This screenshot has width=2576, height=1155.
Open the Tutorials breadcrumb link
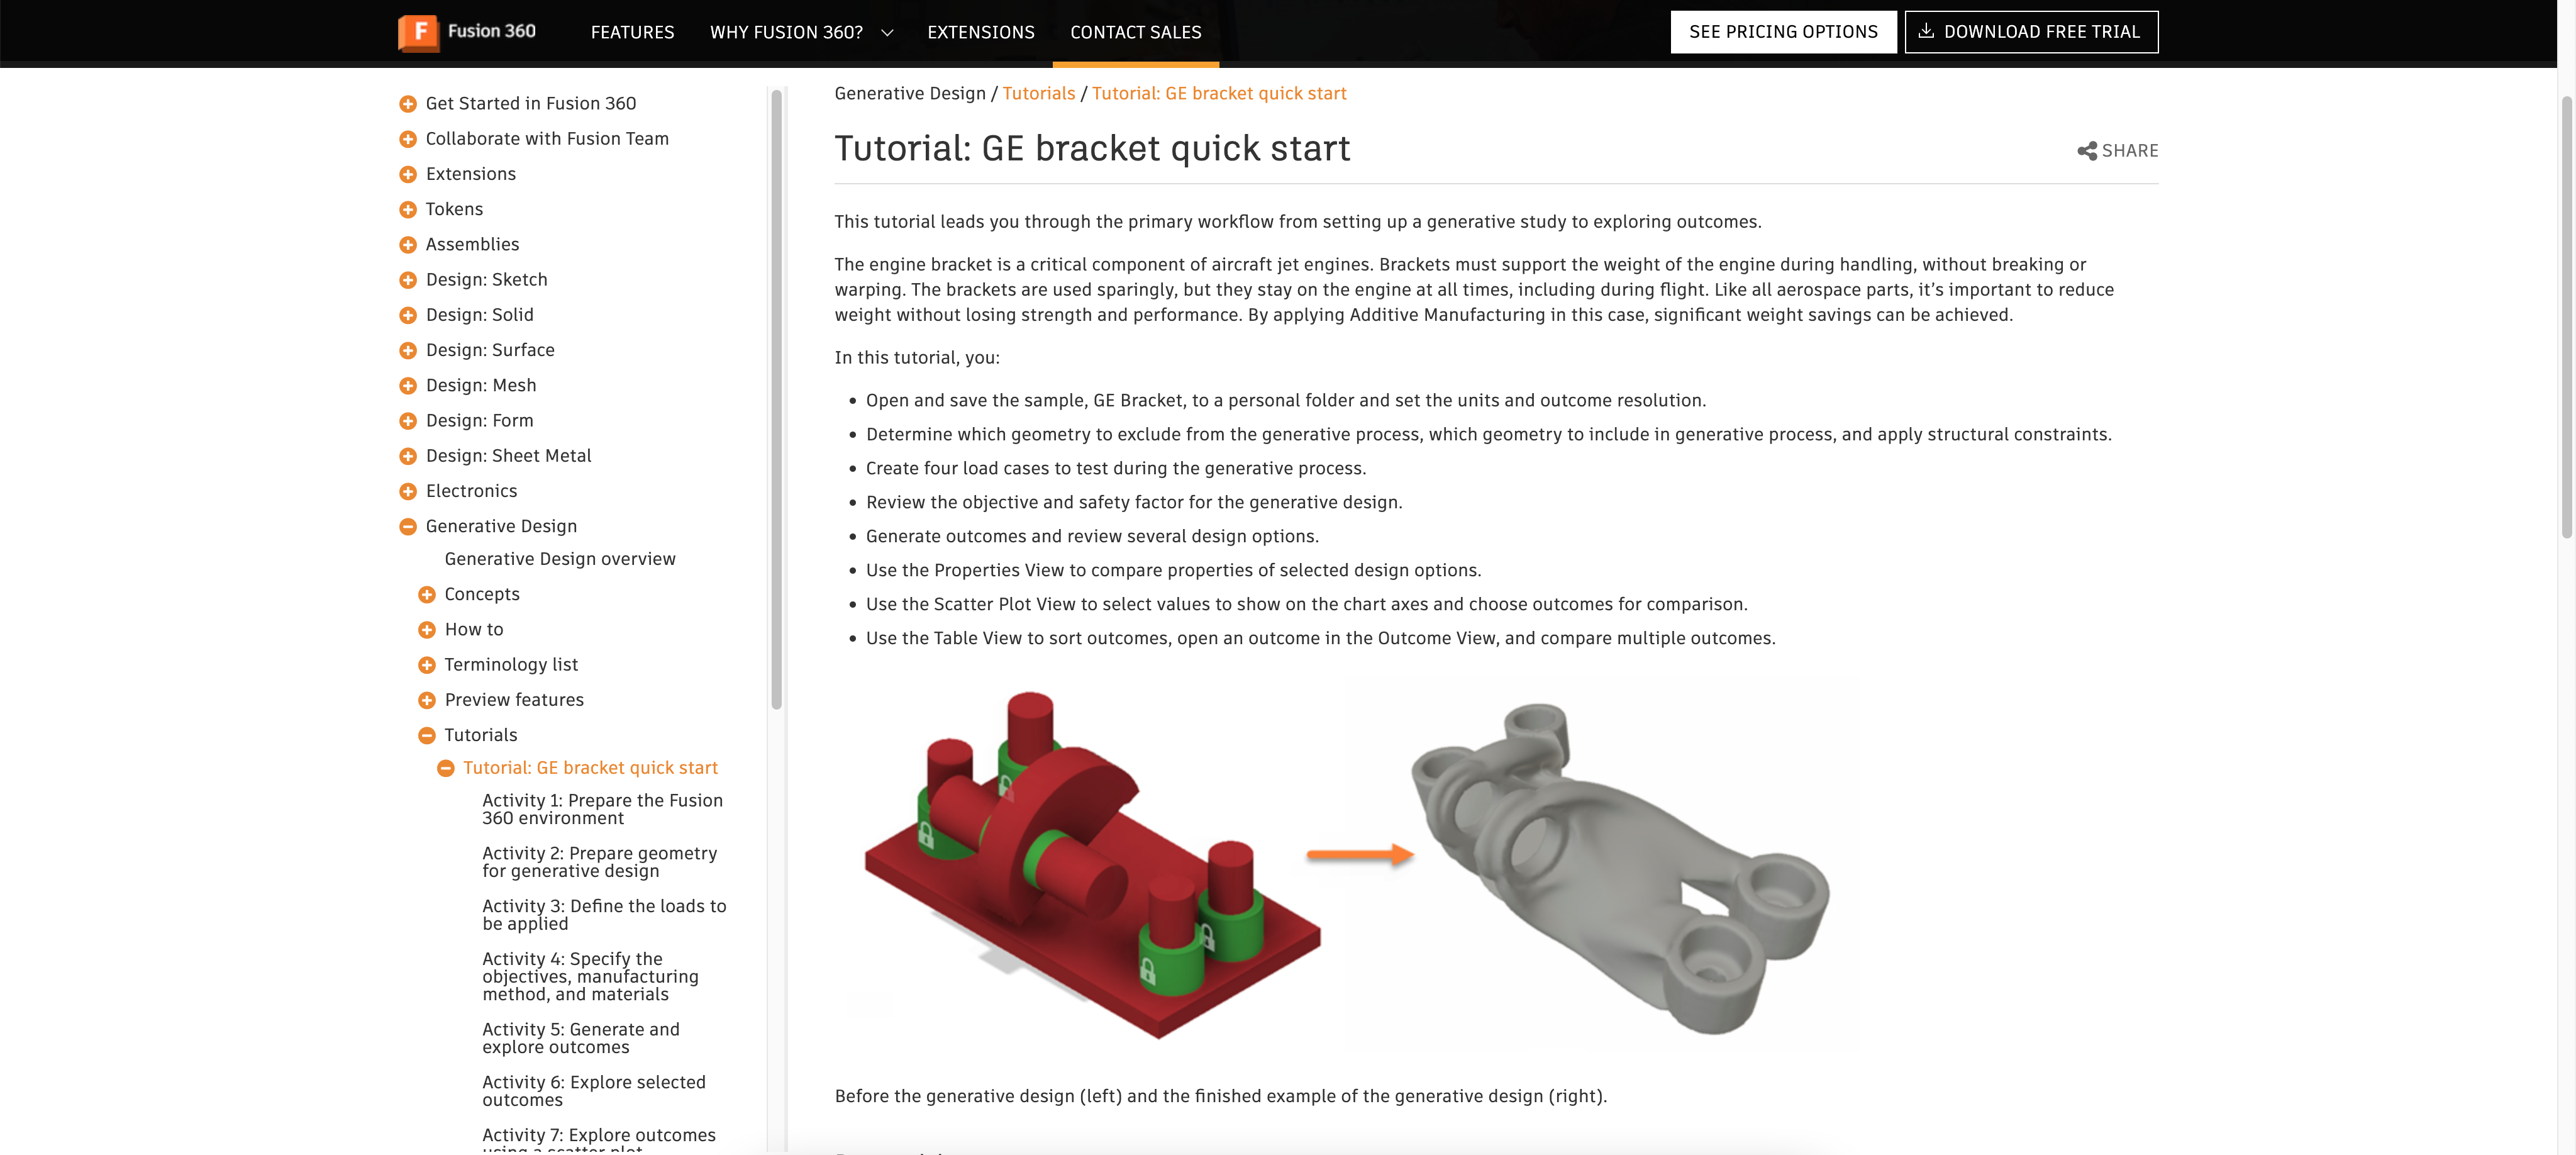1038,93
